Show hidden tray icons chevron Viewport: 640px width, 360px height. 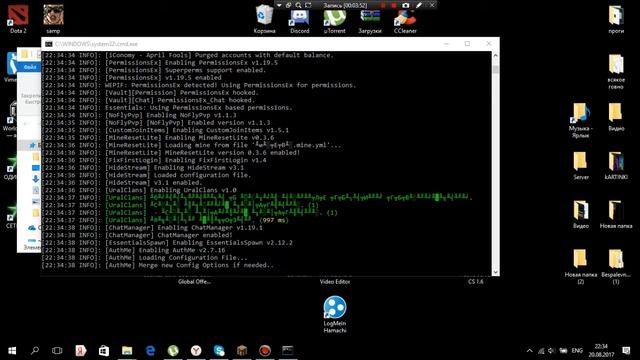(529, 351)
